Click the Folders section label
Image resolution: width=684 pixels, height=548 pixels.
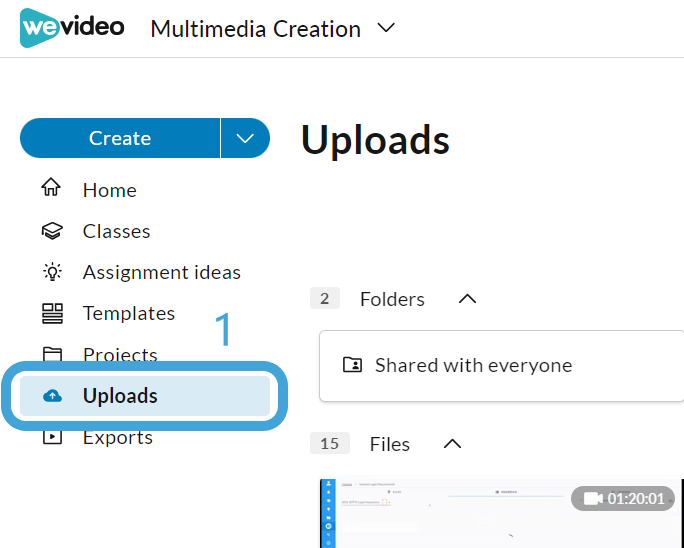coord(392,299)
